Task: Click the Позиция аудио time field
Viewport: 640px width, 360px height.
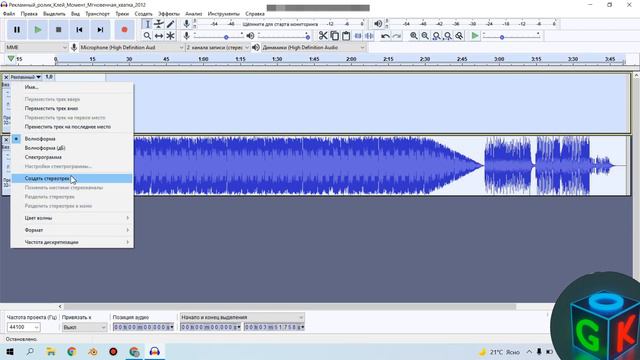Action: pyautogui.click(x=143, y=327)
